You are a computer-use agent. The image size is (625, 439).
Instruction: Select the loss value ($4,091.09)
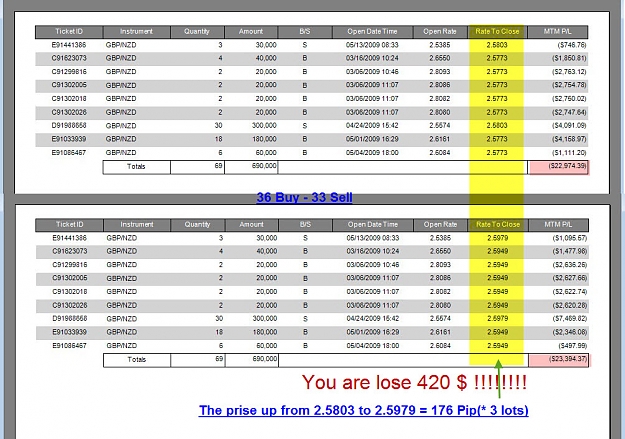(x=569, y=126)
